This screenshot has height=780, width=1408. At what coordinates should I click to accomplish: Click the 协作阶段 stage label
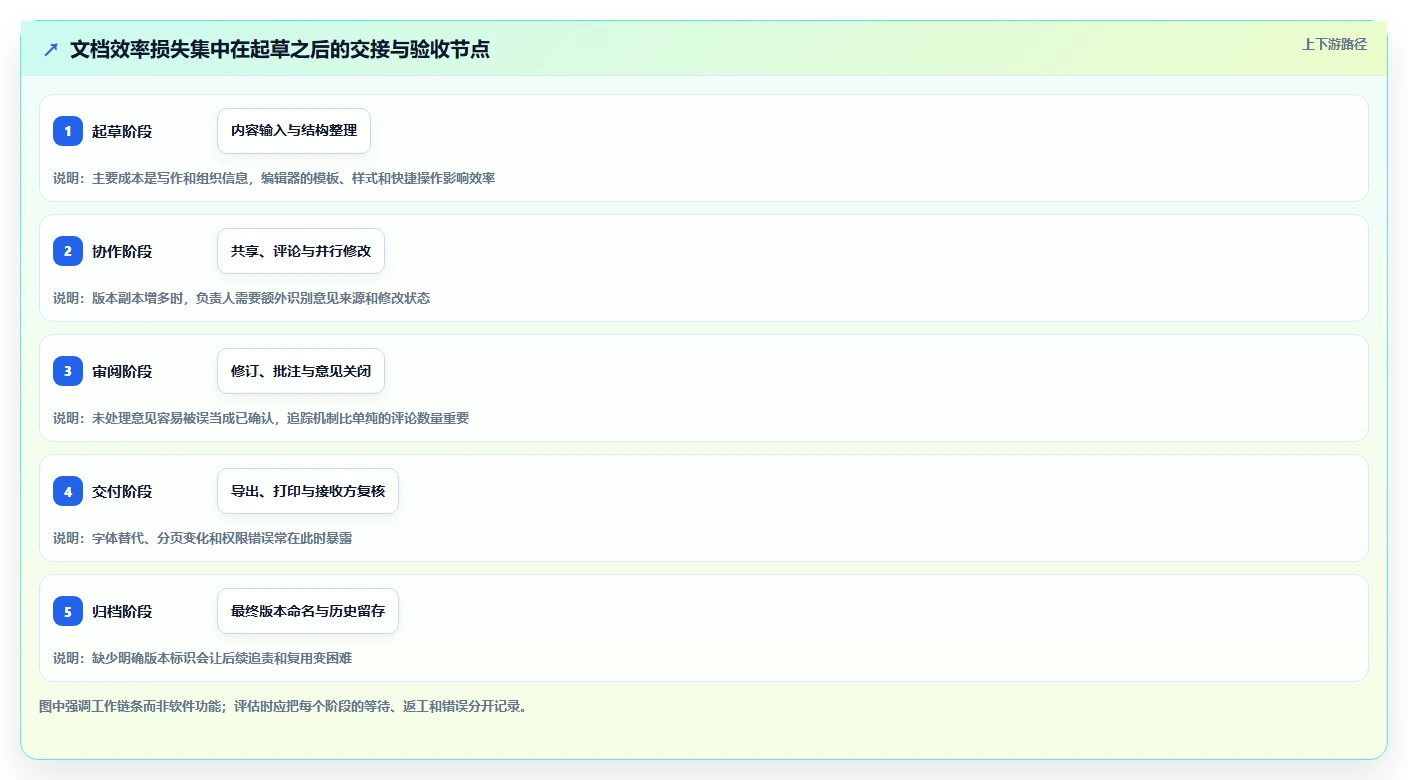pos(122,251)
